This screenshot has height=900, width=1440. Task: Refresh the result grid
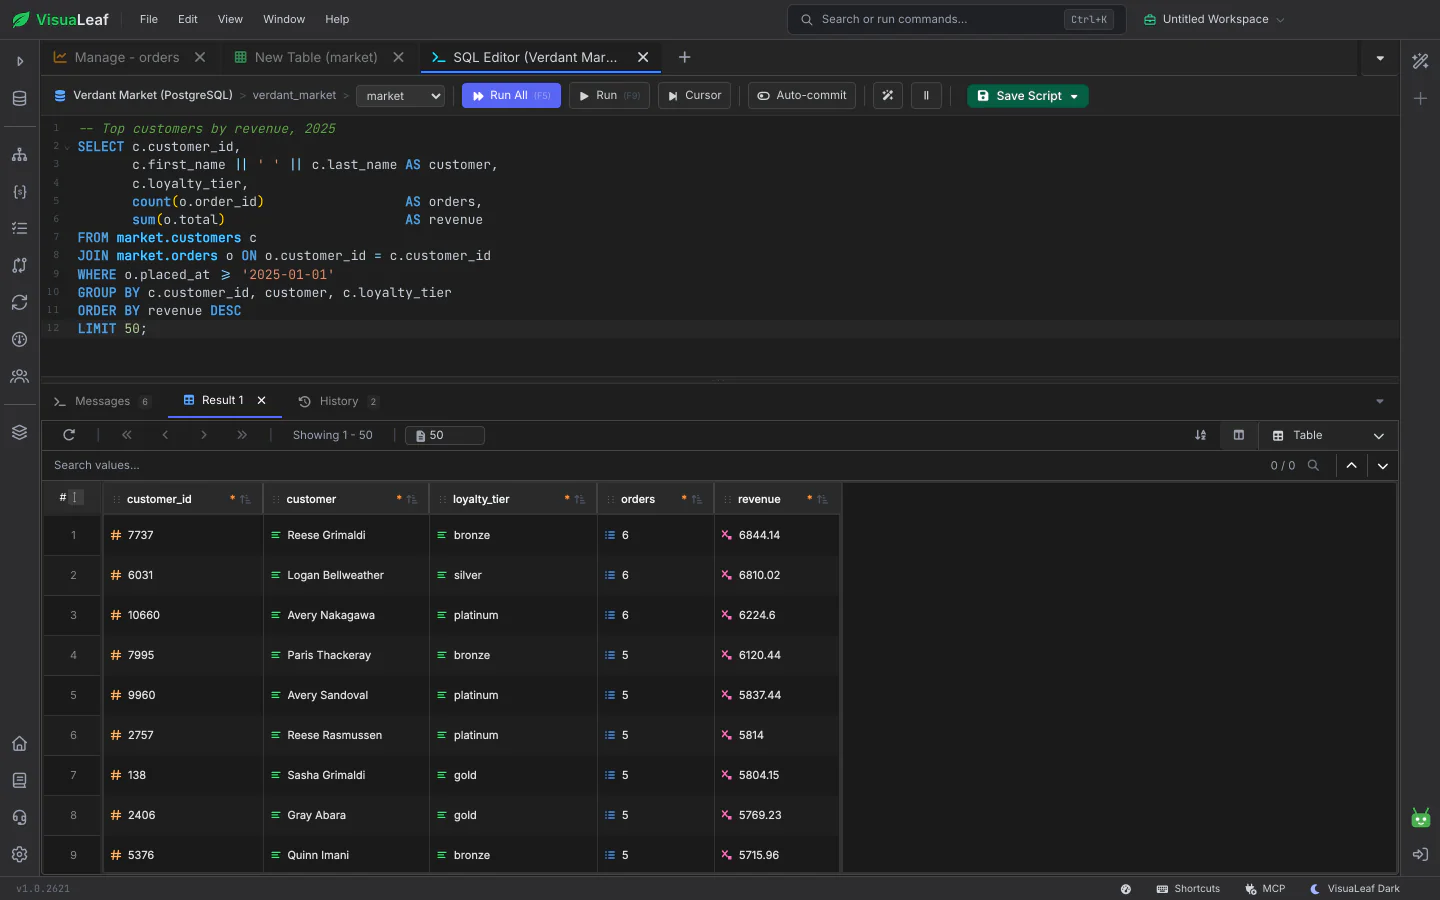coord(69,435)
